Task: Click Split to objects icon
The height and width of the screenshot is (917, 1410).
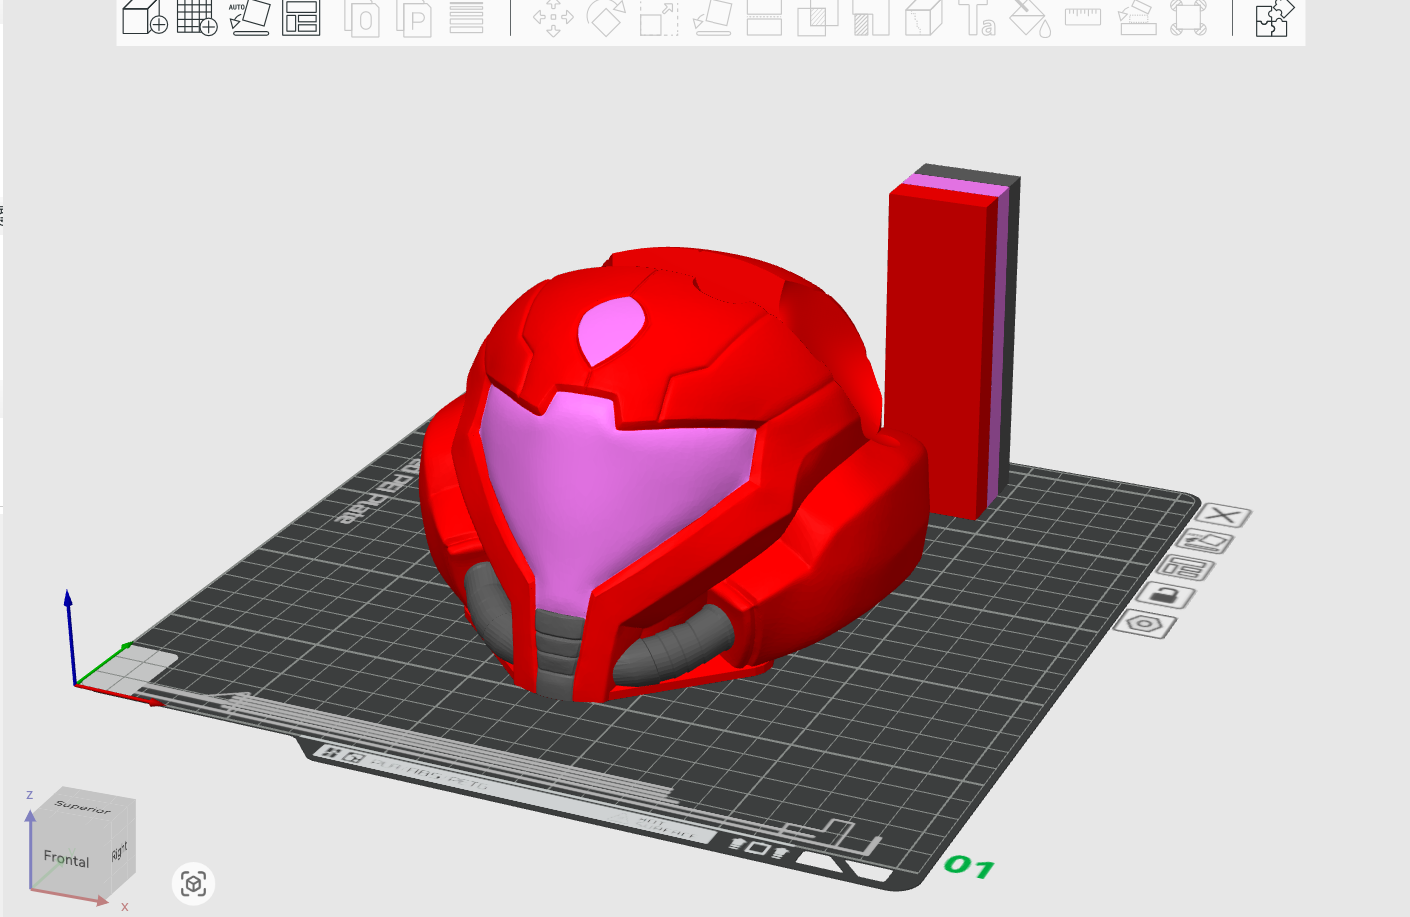Action: point(362,18)
